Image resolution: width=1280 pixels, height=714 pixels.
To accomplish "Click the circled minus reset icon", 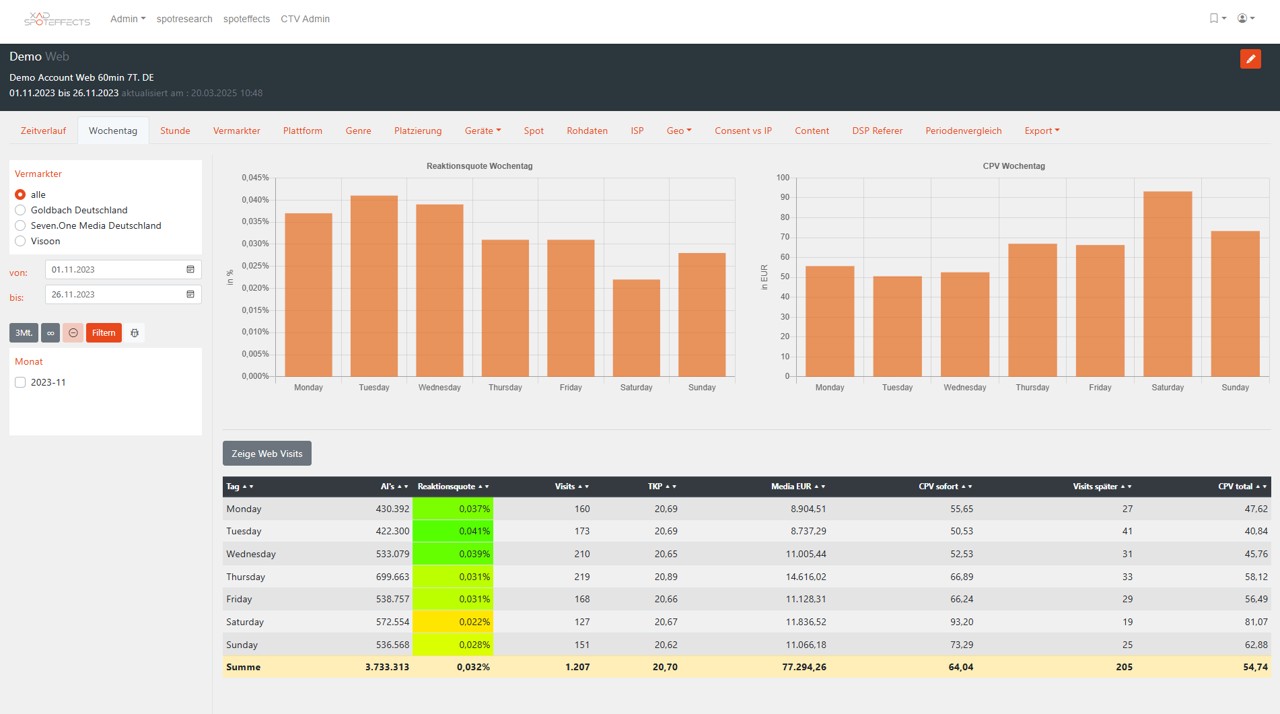I will [73, 333].
